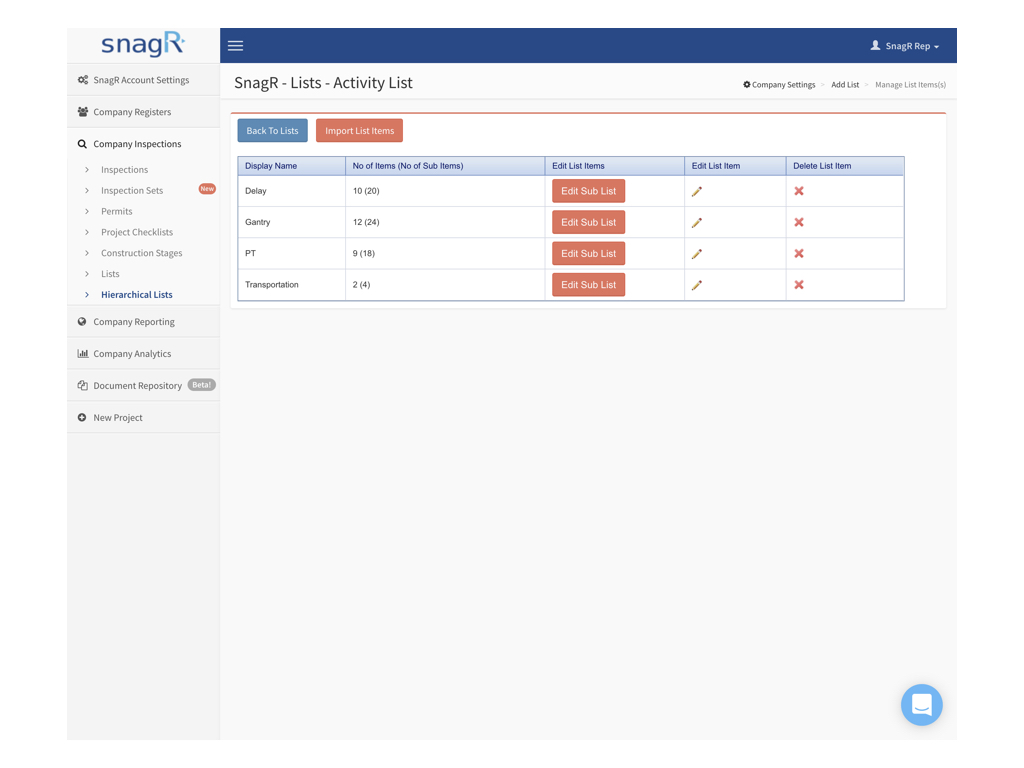
Task: Click pencil icon to edit PT
Action: [697, 253]
